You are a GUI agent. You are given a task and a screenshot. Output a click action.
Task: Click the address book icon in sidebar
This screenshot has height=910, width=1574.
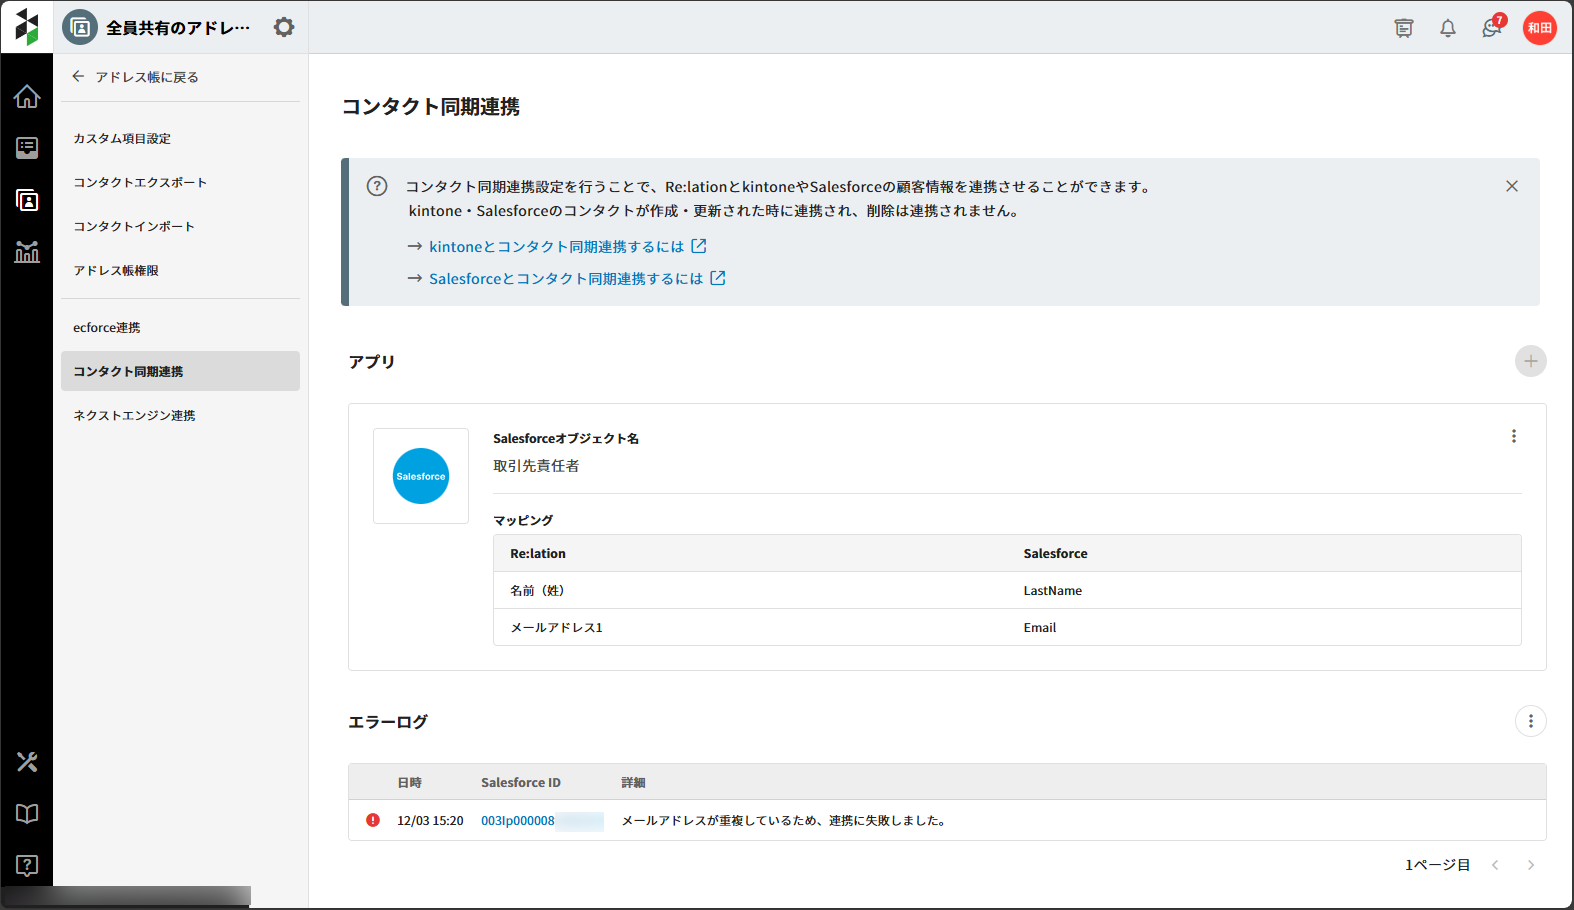27,200
